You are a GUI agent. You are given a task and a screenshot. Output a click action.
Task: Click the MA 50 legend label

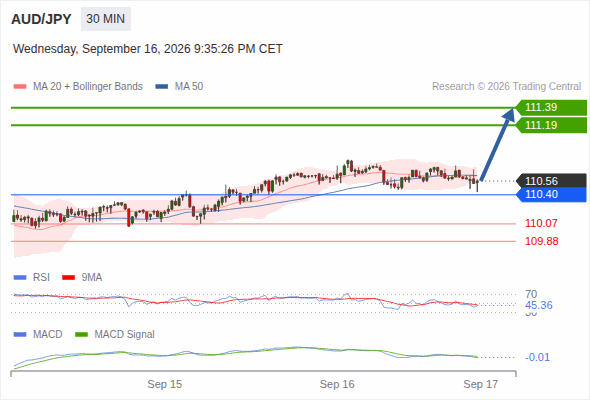point(189,87)
